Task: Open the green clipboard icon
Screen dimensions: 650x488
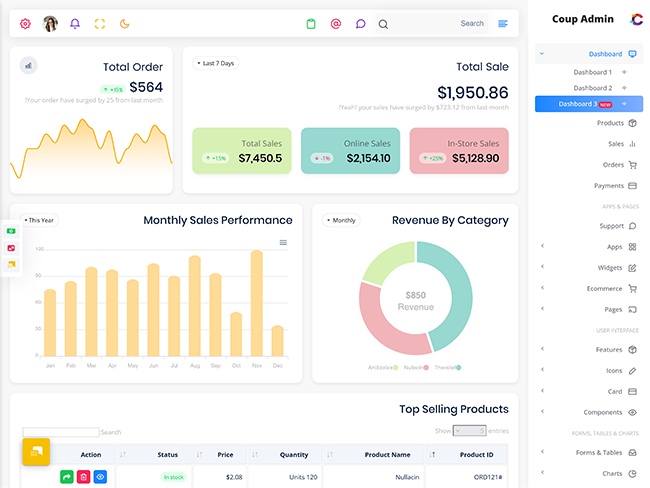Action: coord(311,23)
